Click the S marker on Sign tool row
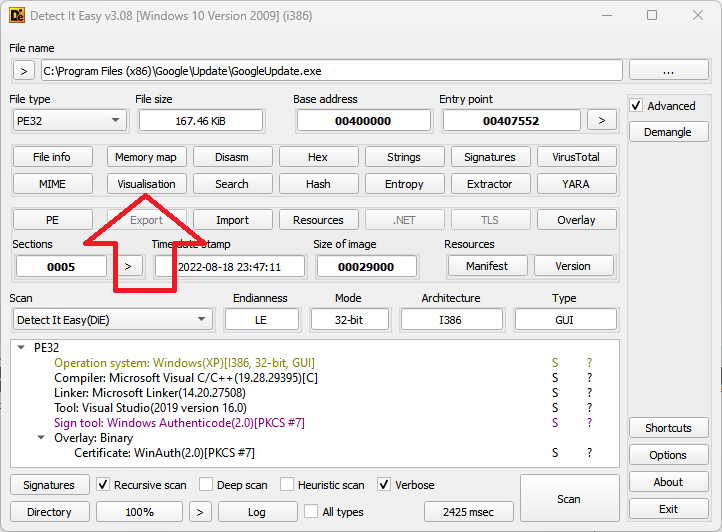Image resolution: width=722 pixels, height=532 pixels. pyautogui.click(x=555, y=423)
